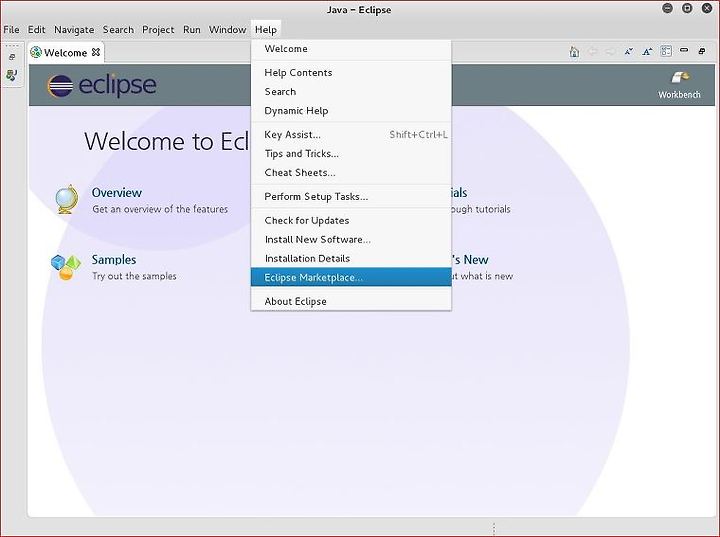Click the reduce font size icon
Image resolution: width=720 pixels, height=537 pixels.
click(x=629, y=51)
